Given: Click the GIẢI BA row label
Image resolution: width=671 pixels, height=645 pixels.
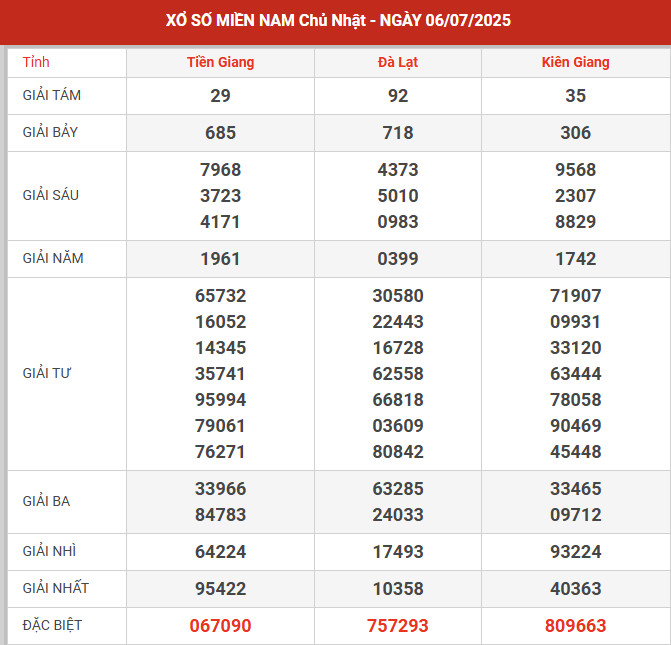Looking at the screenshot, I should (46, 501).
